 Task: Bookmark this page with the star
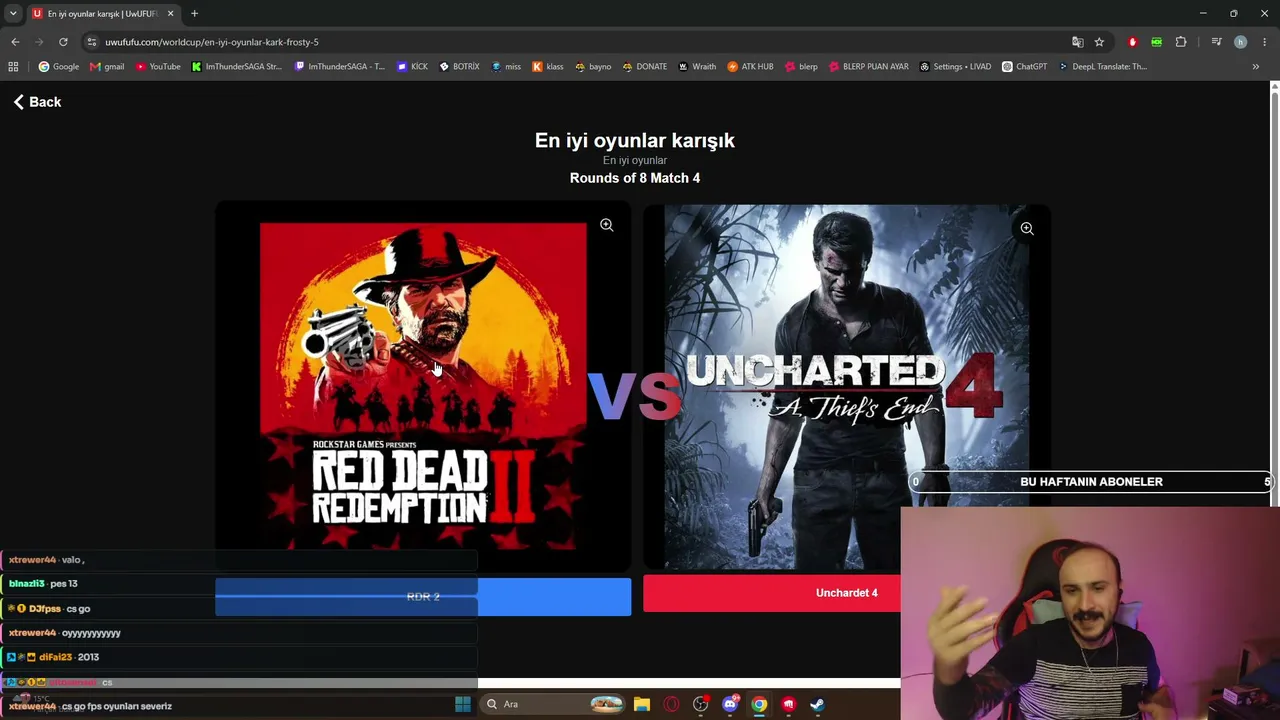1099,42
